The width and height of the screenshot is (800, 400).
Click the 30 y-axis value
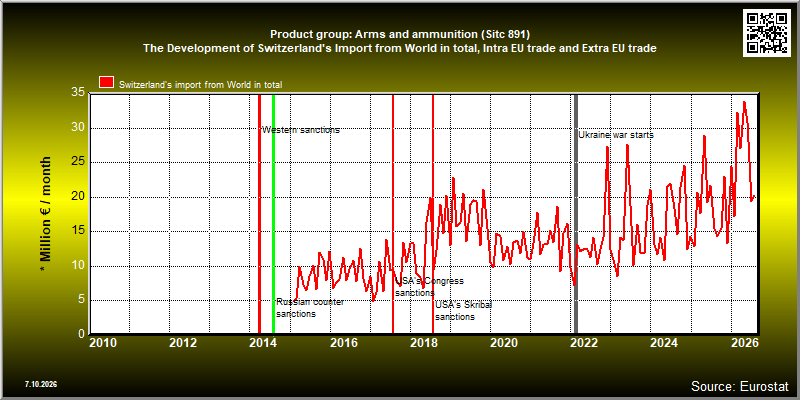pos(77,128)
